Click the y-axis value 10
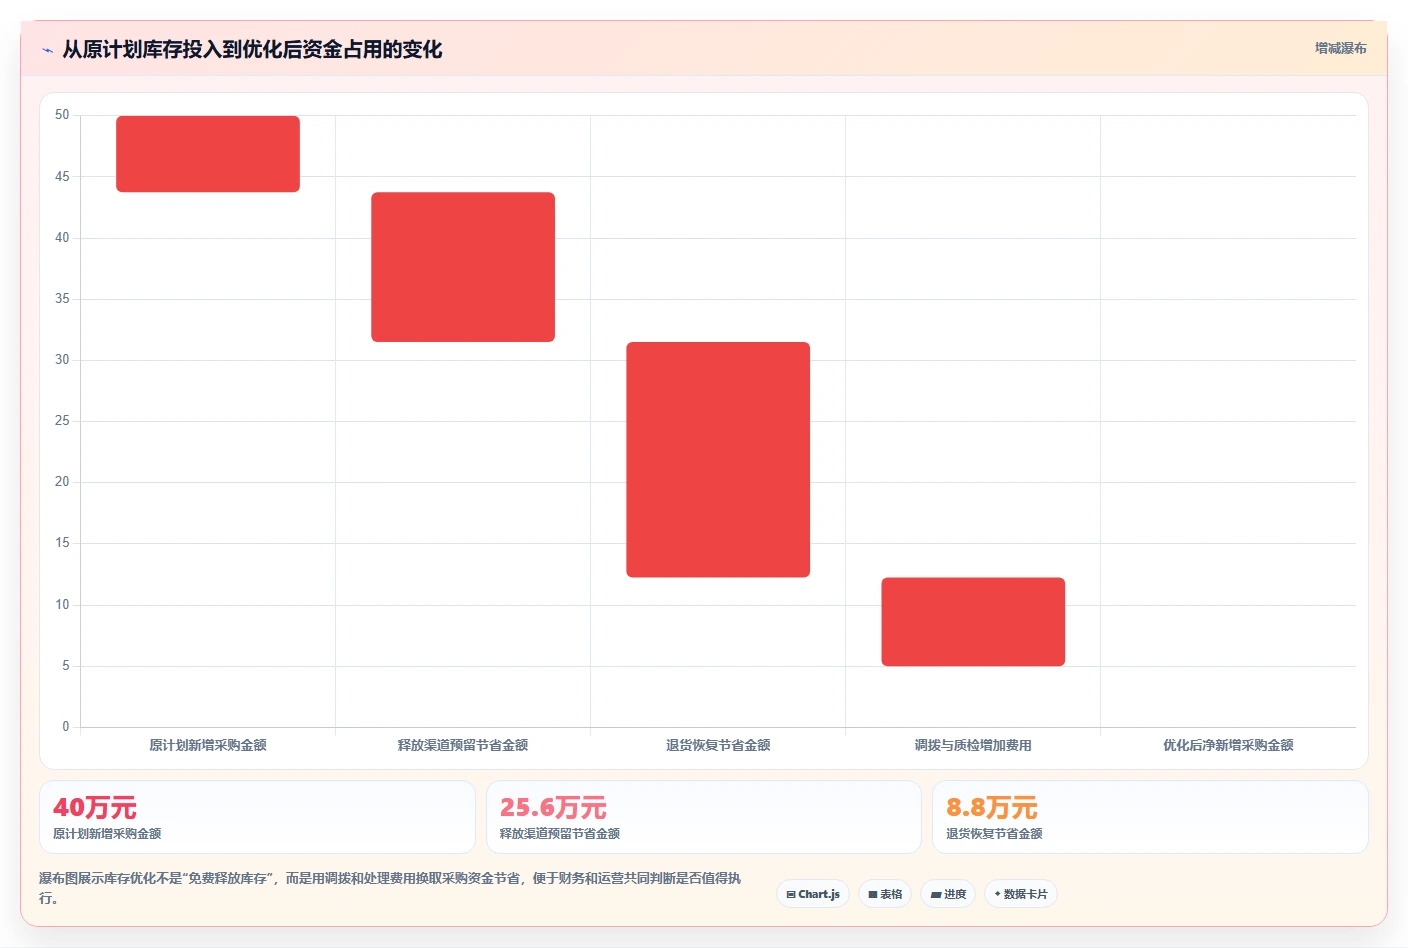Screen dimensions: 1408x948 62,605
